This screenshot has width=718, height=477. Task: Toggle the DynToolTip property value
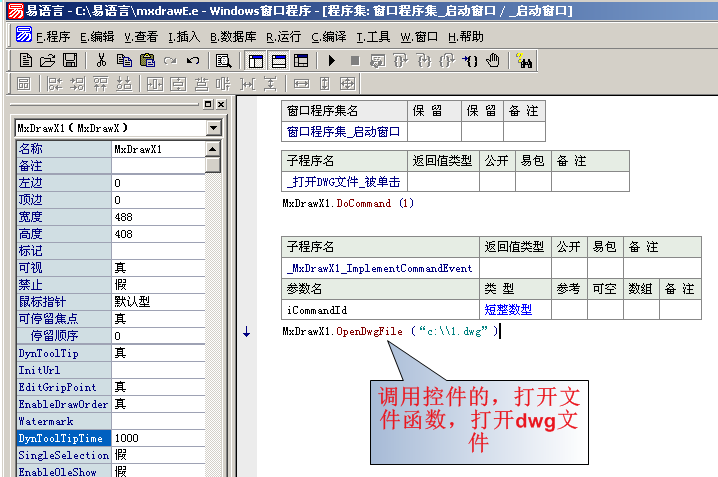coord(158,353)
